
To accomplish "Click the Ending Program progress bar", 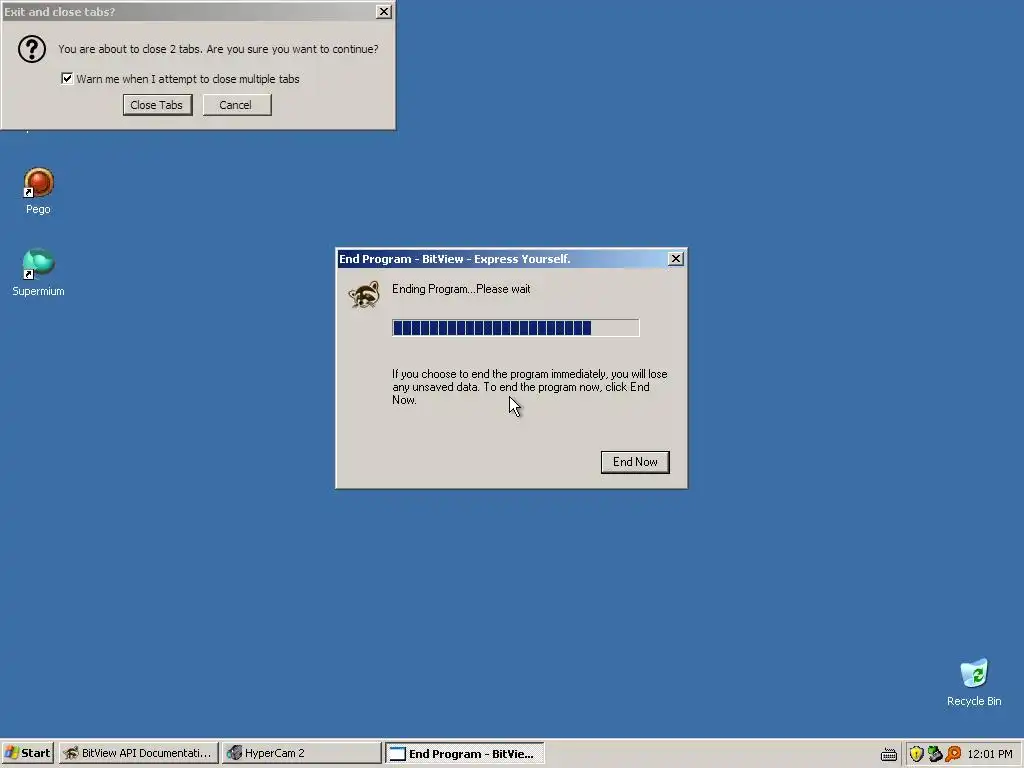I will pos(515,328).
